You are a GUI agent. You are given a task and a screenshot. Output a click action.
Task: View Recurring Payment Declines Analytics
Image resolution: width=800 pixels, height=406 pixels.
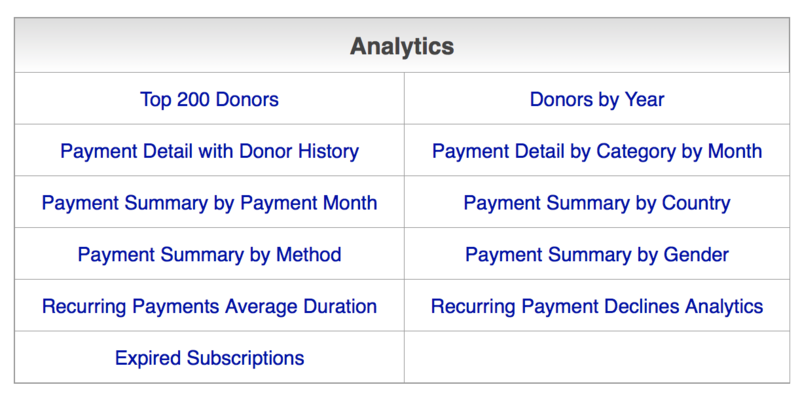pos(597,306)
